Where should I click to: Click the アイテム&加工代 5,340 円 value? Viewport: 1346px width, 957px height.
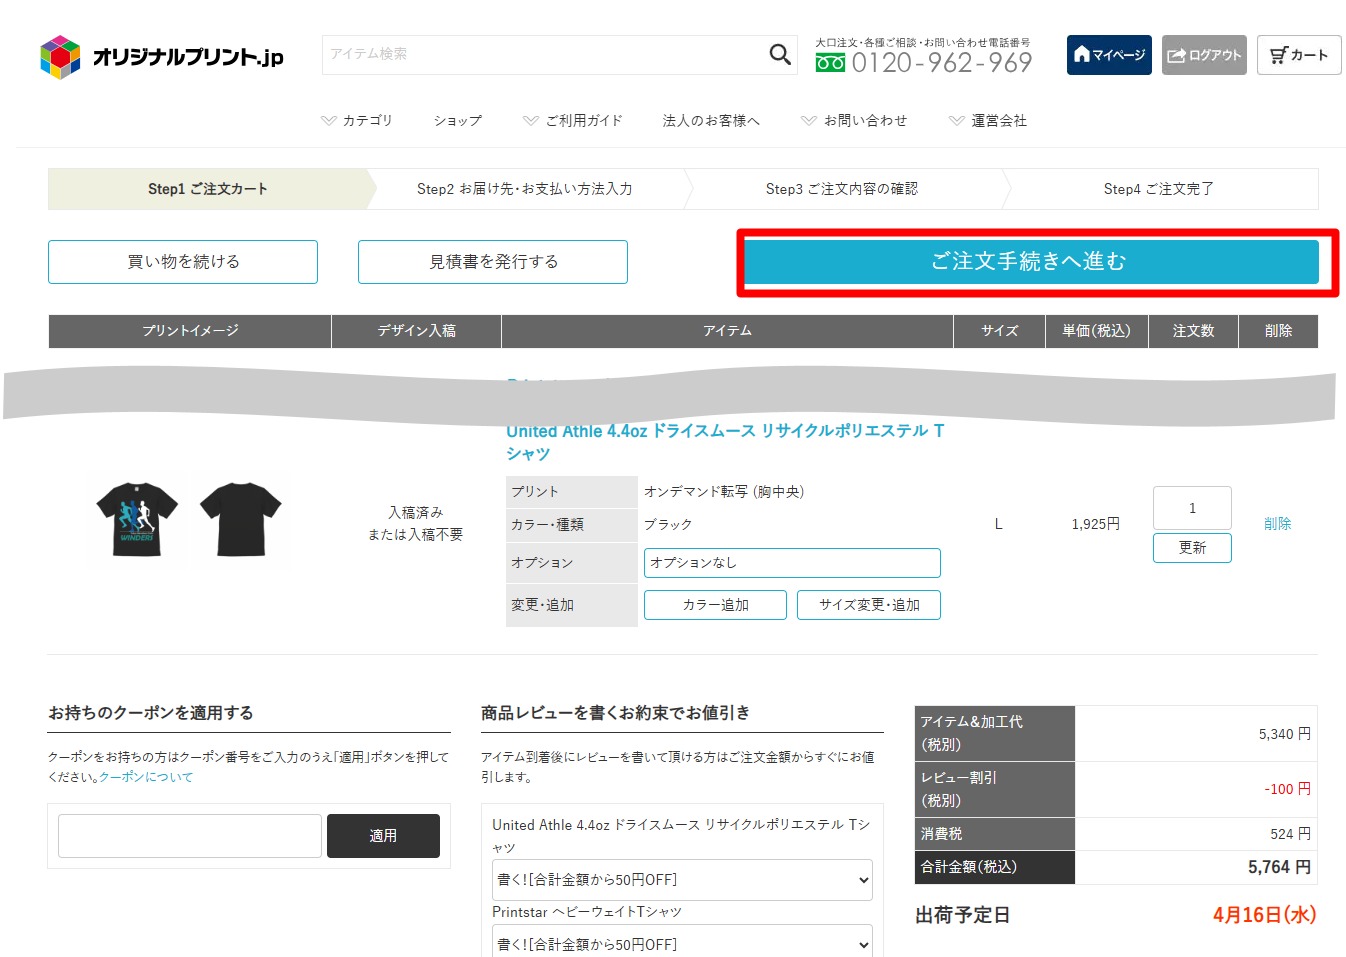point(1285,734)
